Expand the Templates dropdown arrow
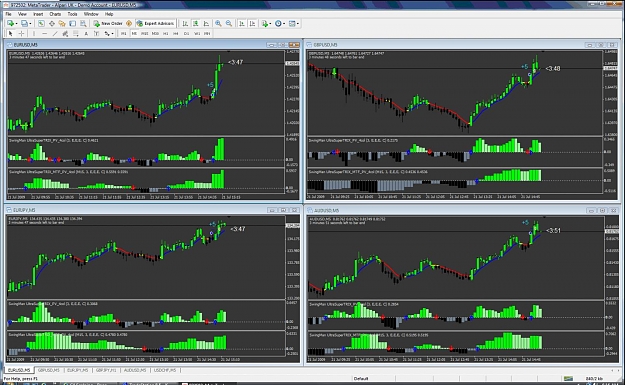625x385 pixels. click(298, 24)
